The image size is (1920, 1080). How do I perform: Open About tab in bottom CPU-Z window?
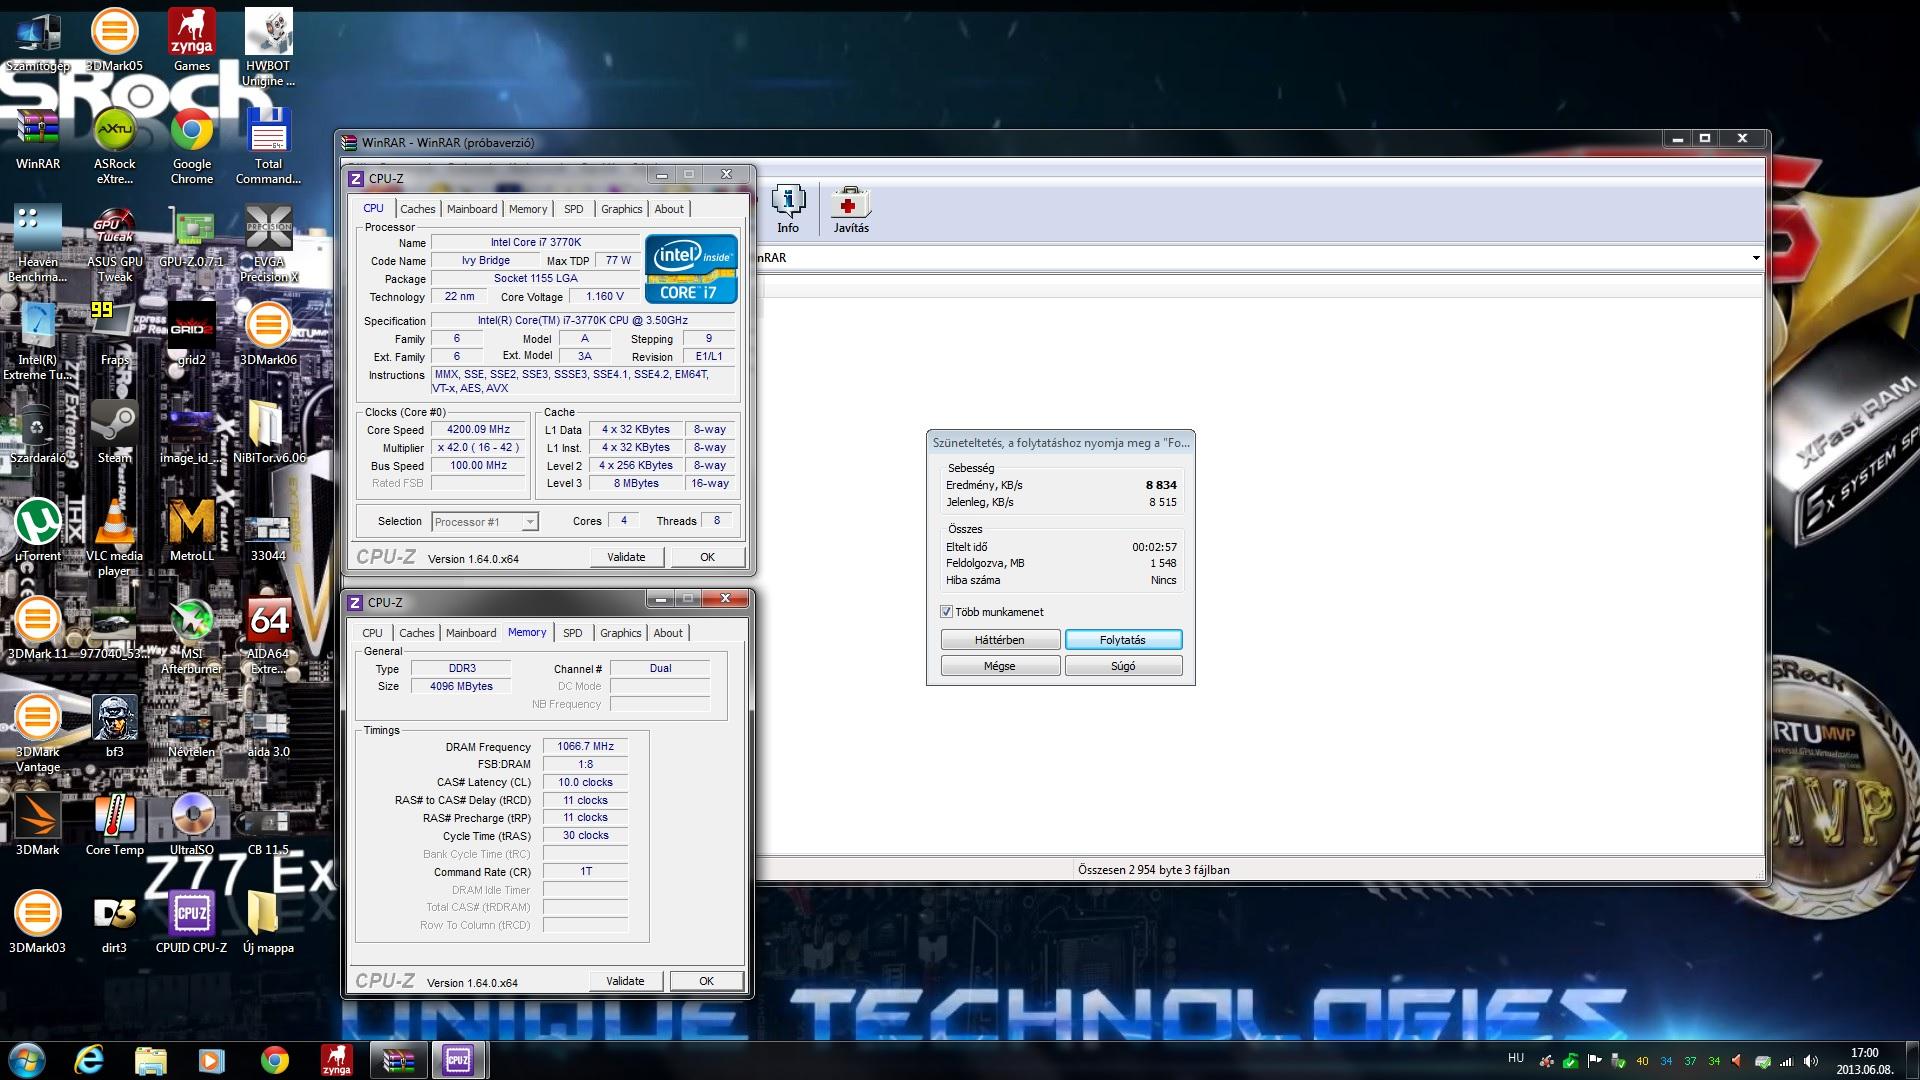tap(668, 633)
